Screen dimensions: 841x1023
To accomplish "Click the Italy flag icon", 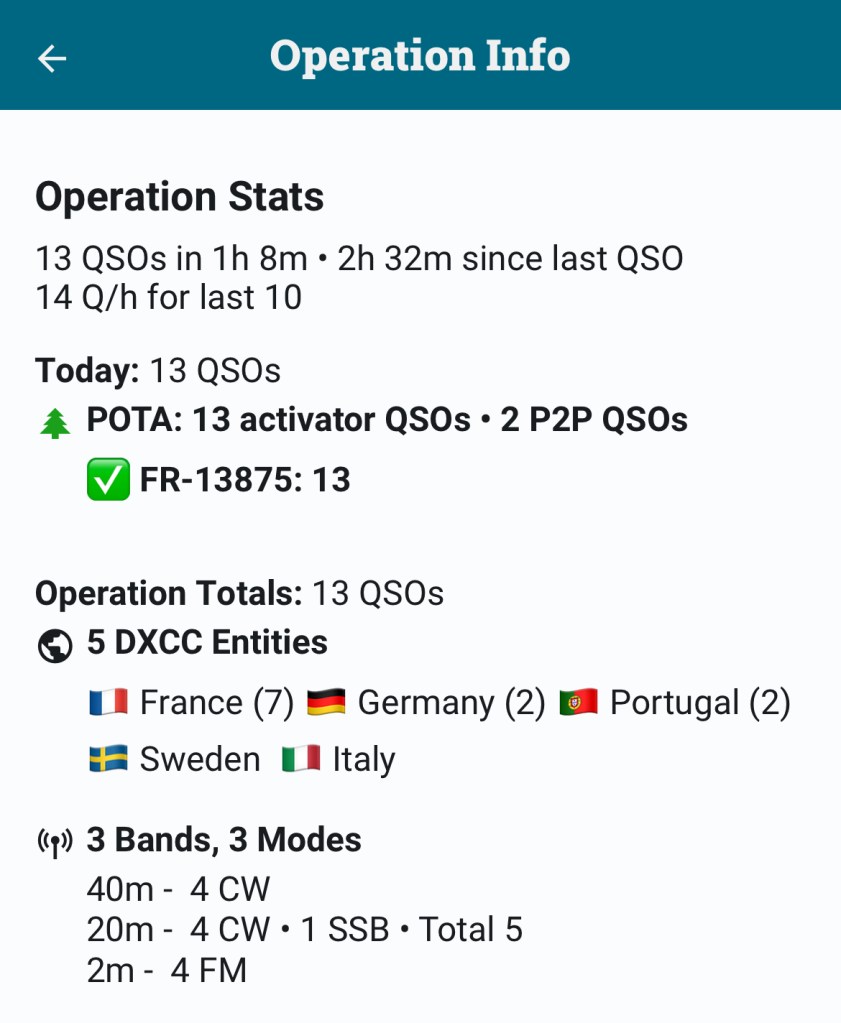I will click(x=301, y=760).
